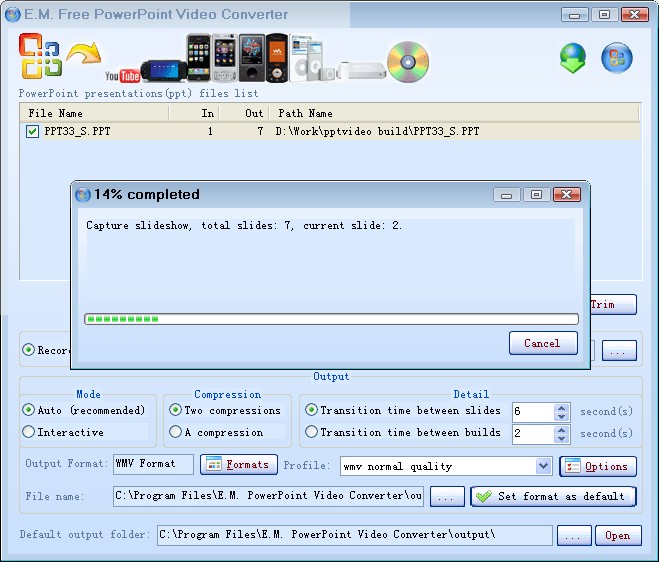Select the Auto (recommended) mode
659x562 pixels.
coord(29,410)
